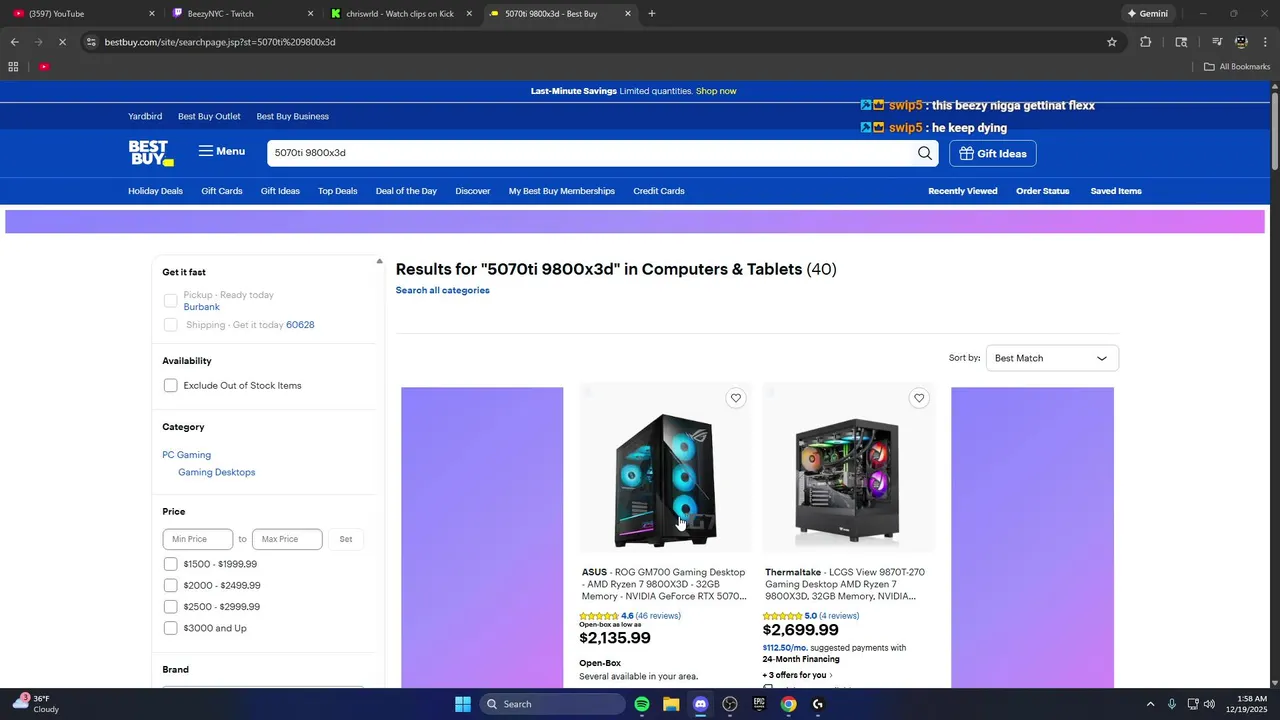Open Holiday Deals in the nav bar
Screen dimensions: 1280x720
pos(155,191)
